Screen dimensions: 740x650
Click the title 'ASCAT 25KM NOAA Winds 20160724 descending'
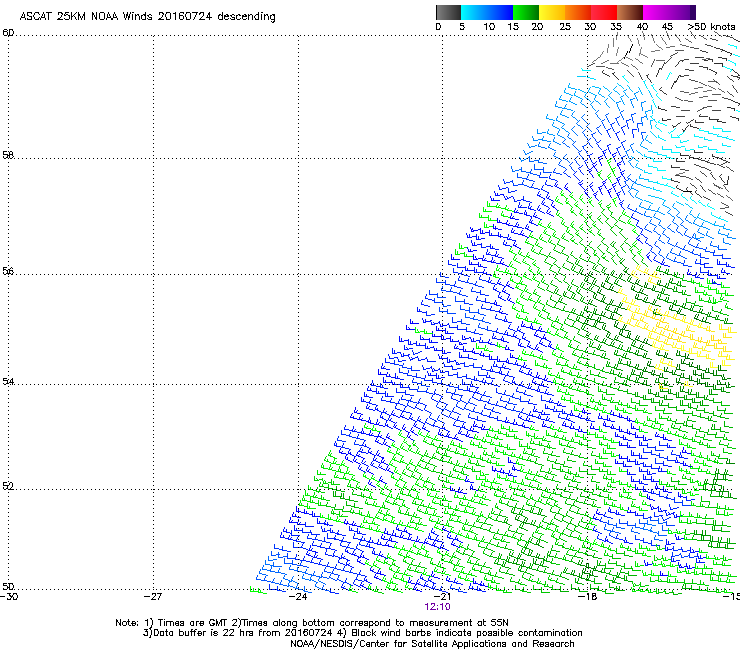point(147,17)
